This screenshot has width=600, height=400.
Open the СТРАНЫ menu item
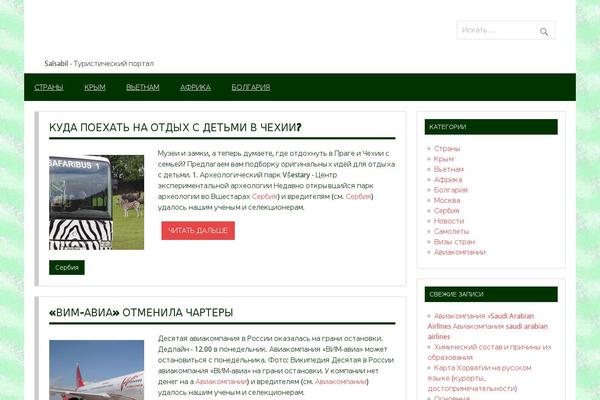[x=49, y=87]
